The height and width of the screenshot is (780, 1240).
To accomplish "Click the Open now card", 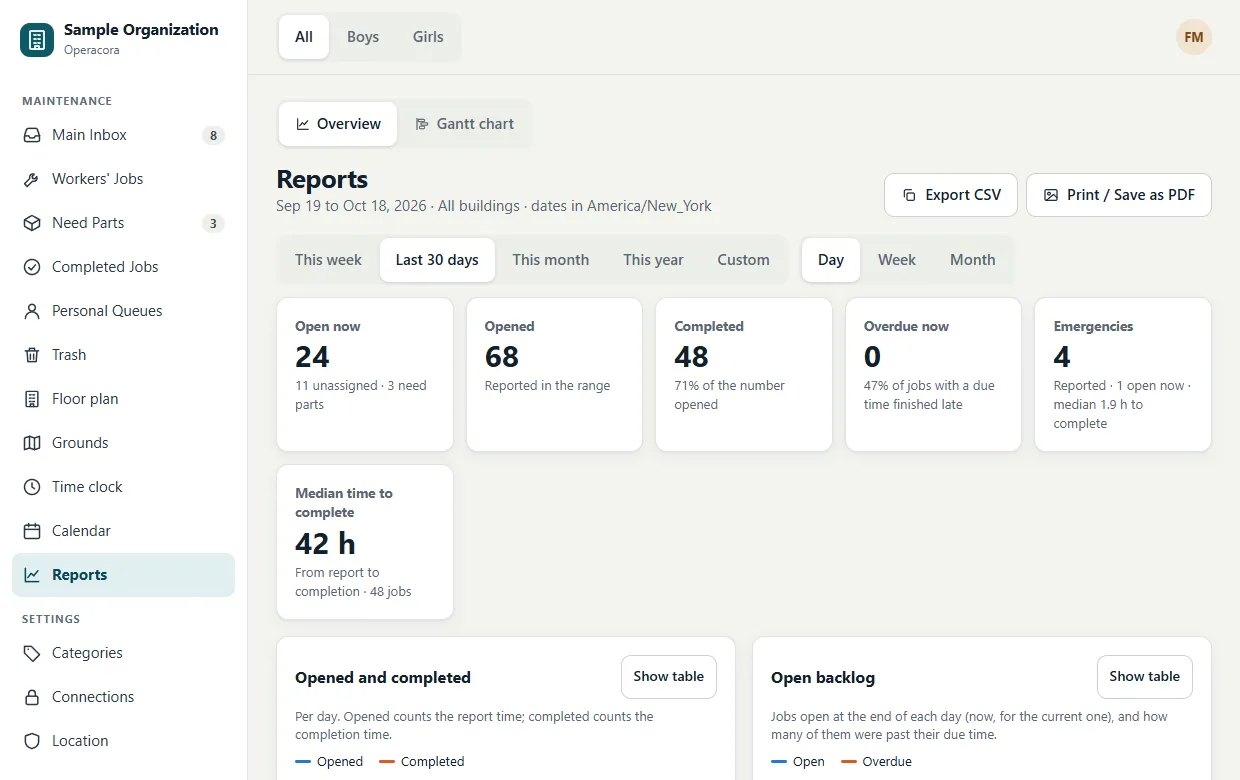I will (x=365, y=374).
